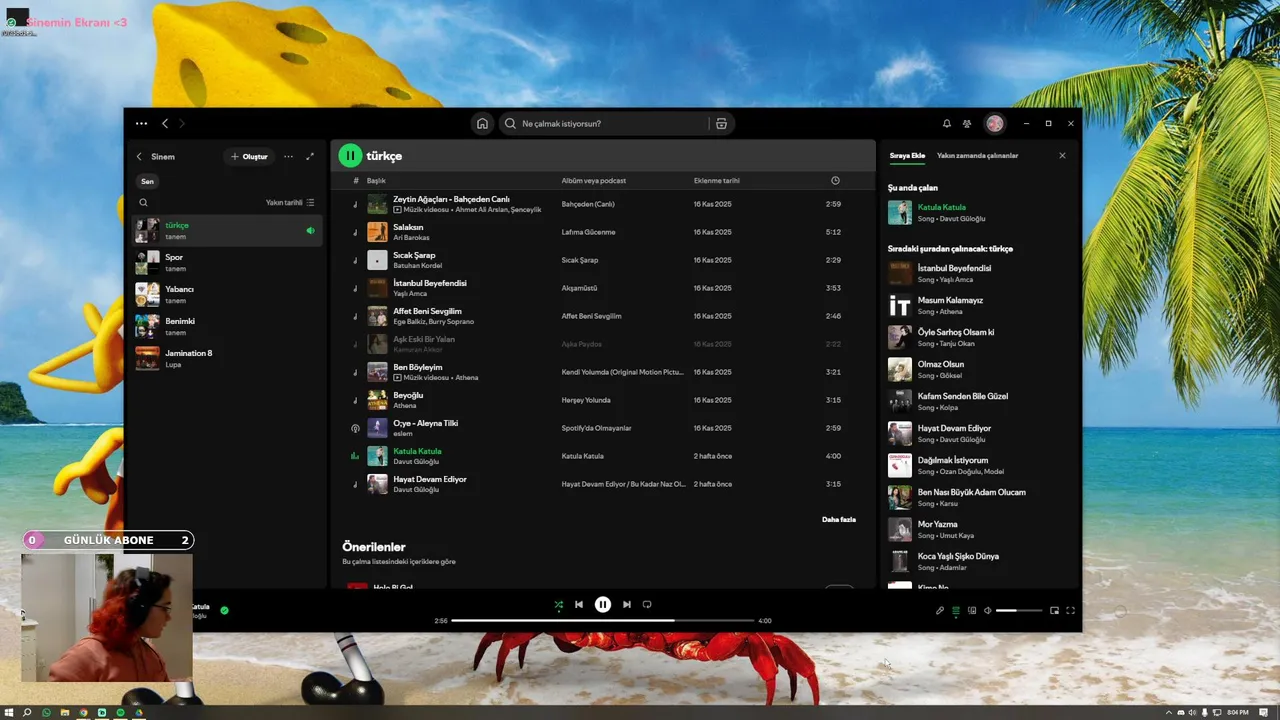The height and width of the screenshot is (720, 1280).
Task: Select İstanbul Beyefendisi in the playlist
Action: pos(603,288)
